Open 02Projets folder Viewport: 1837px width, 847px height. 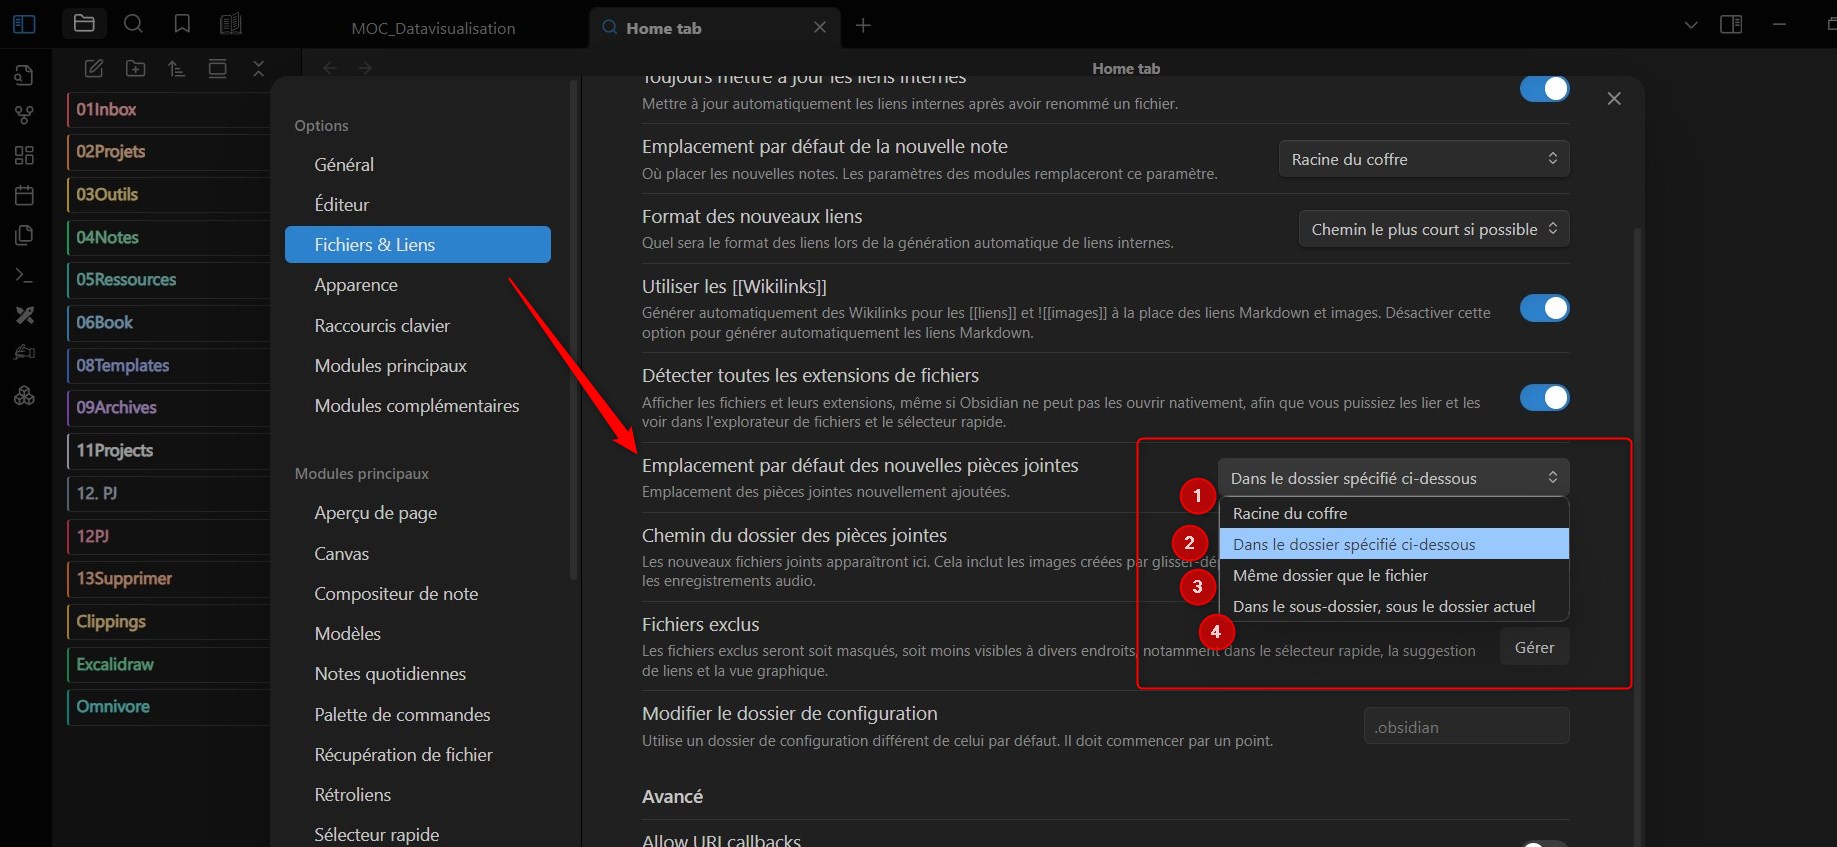click(168, 151)
